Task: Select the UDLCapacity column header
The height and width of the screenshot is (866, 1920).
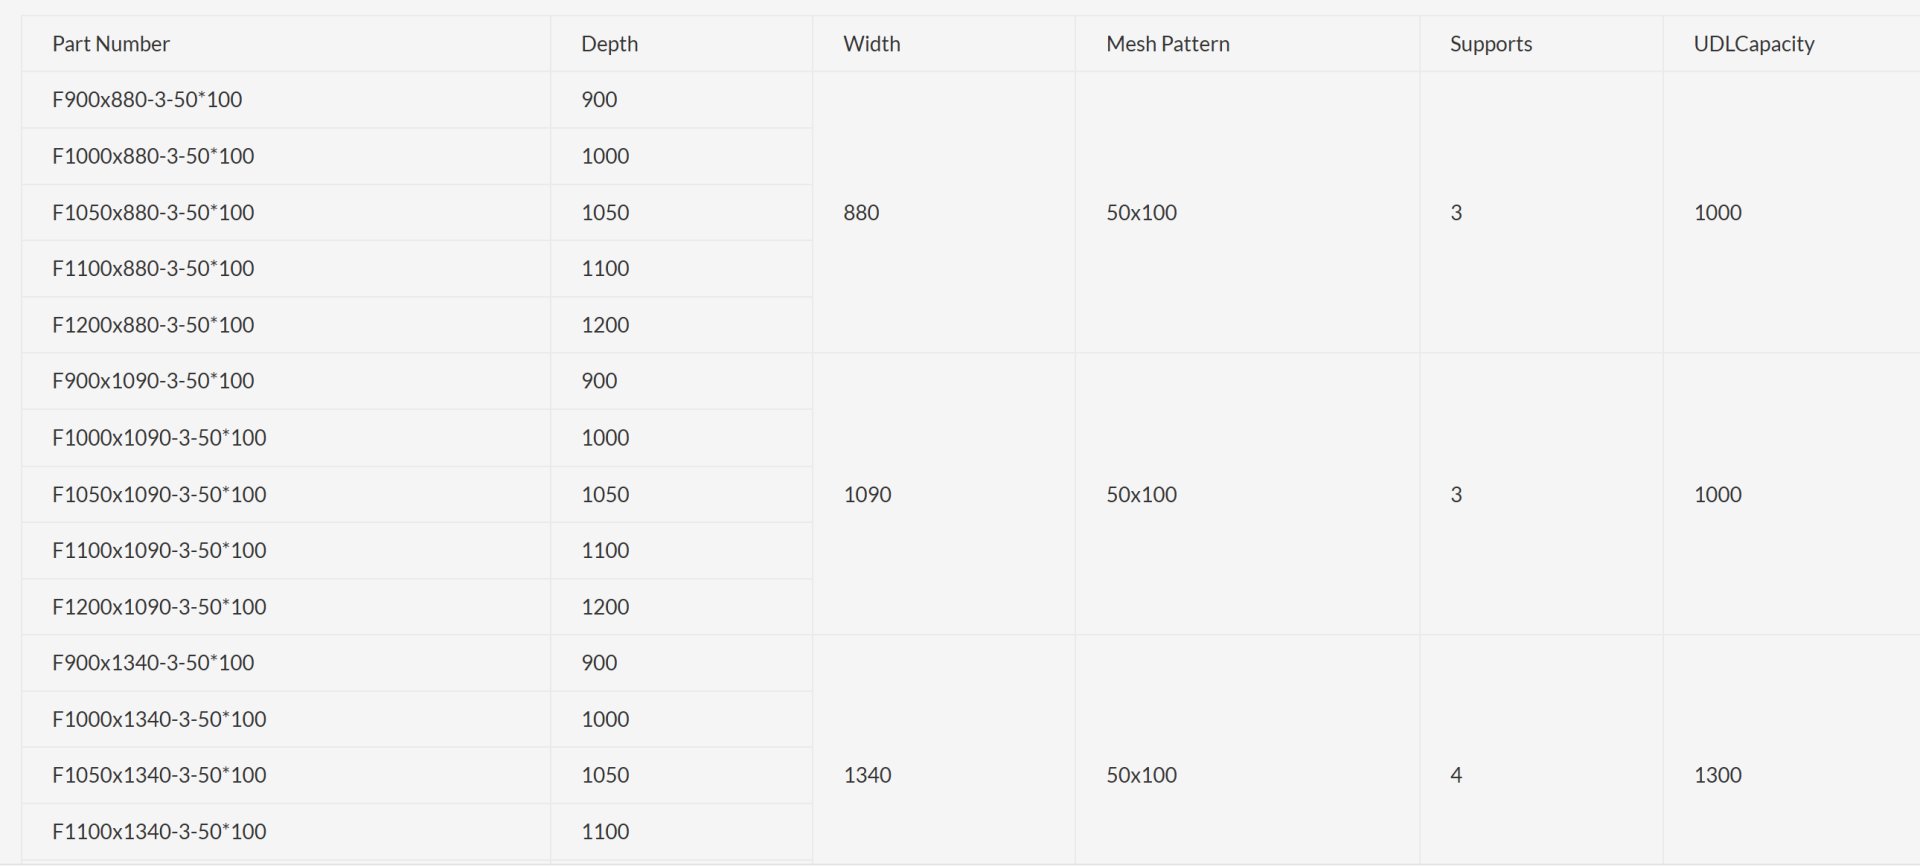Action: click(x=1753, y=44)
